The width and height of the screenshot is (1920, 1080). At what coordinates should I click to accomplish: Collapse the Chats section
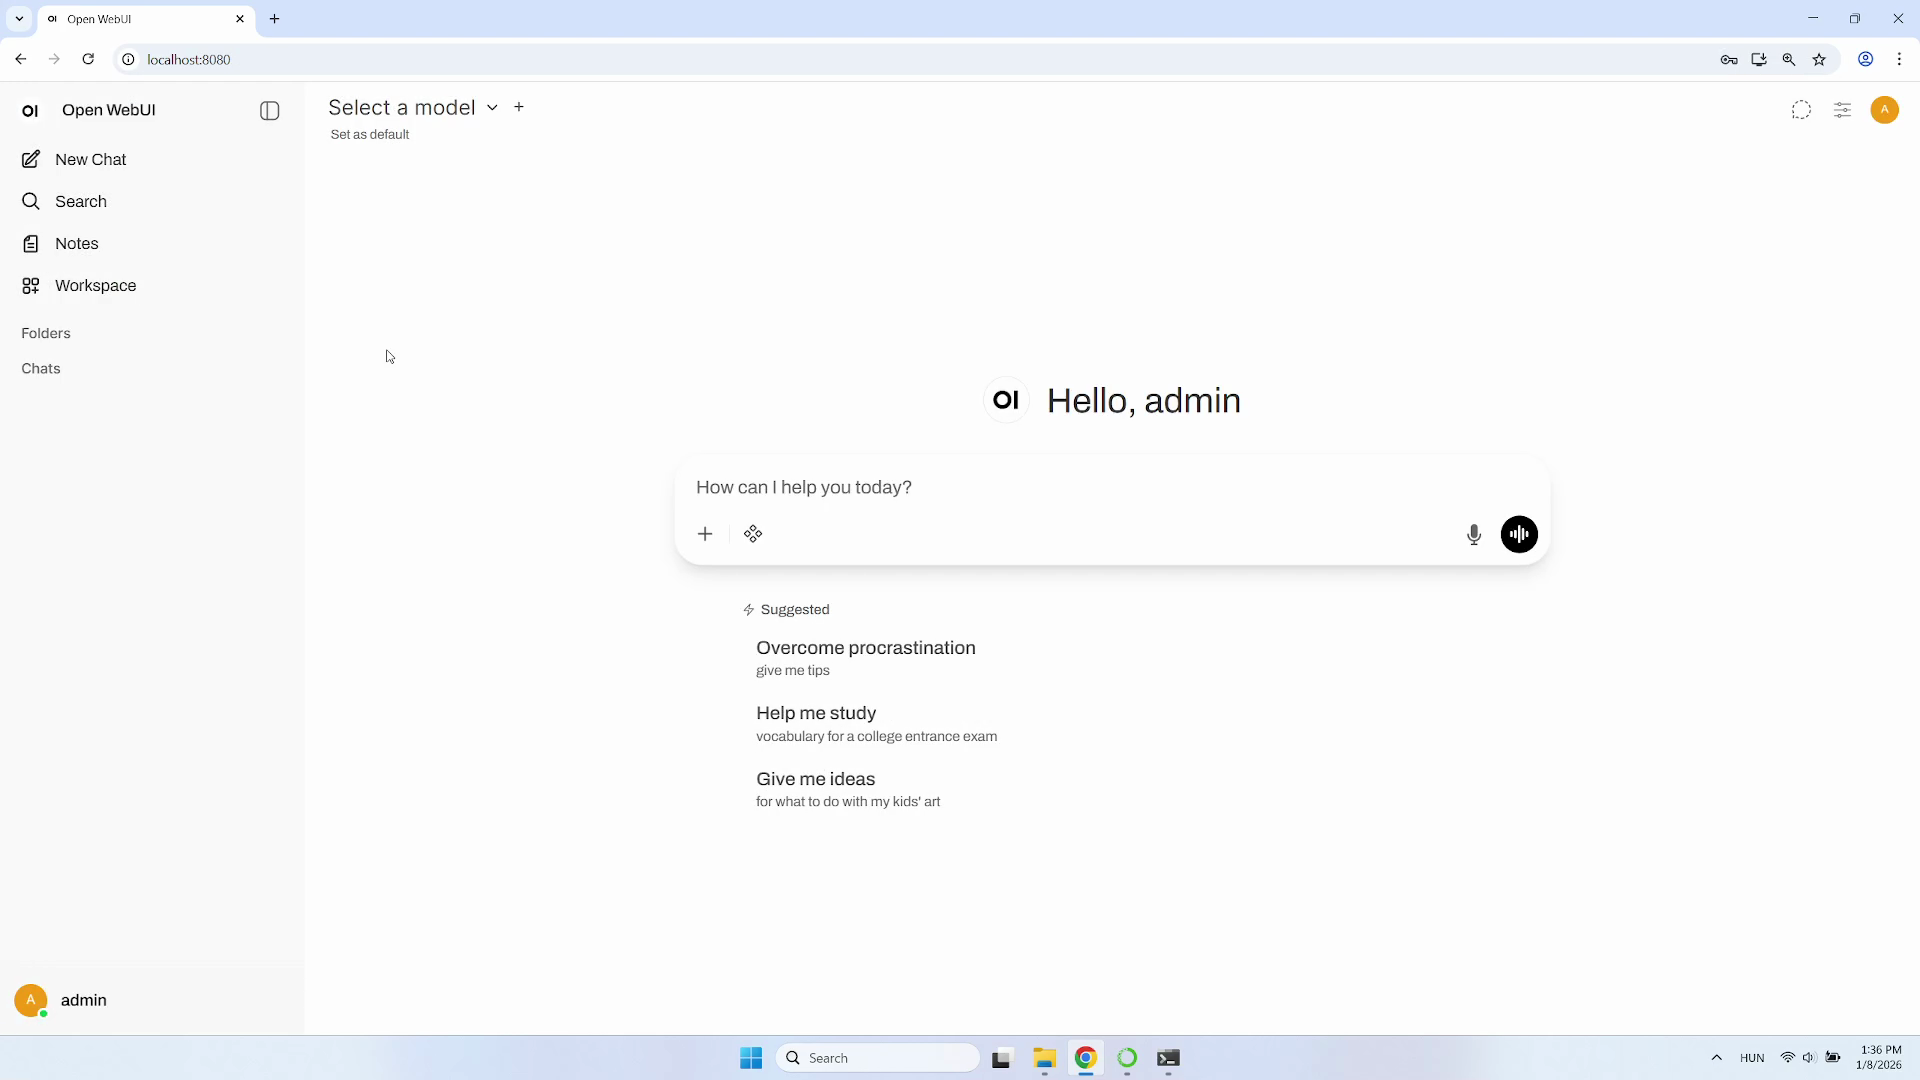tap(41, 369)
